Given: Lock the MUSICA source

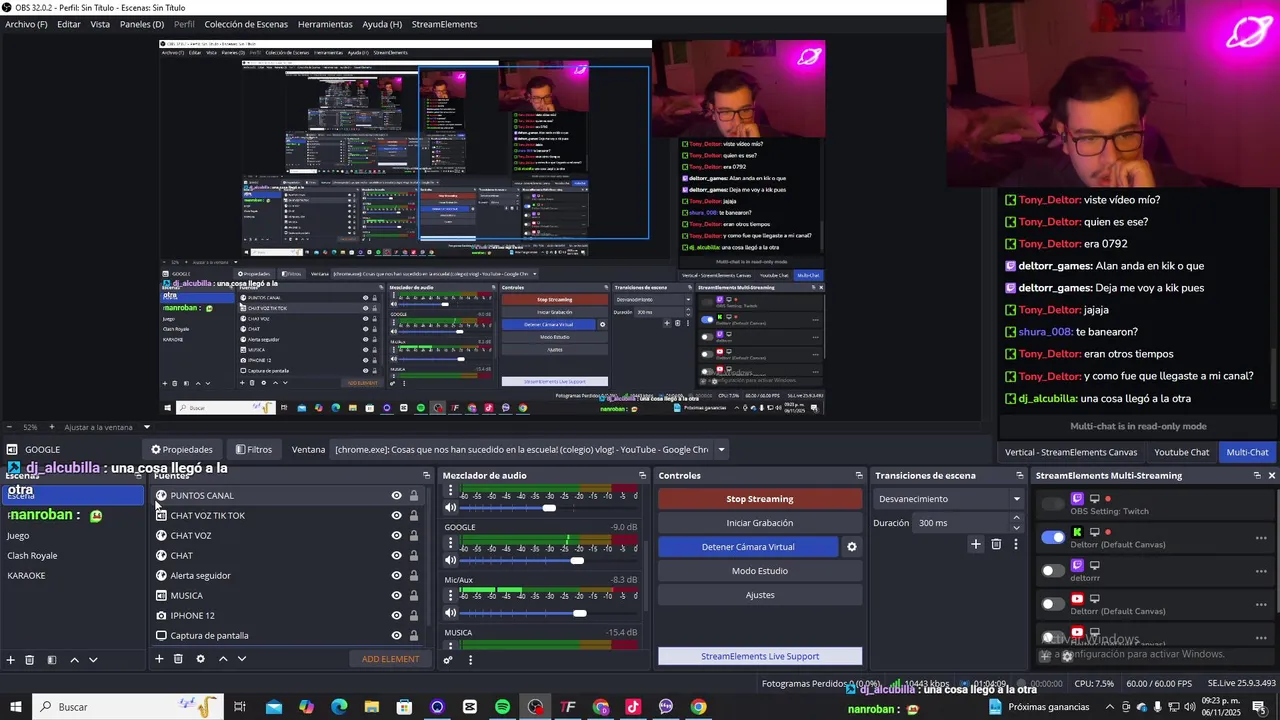Looking at the screenshot, I should click(414, 596).
